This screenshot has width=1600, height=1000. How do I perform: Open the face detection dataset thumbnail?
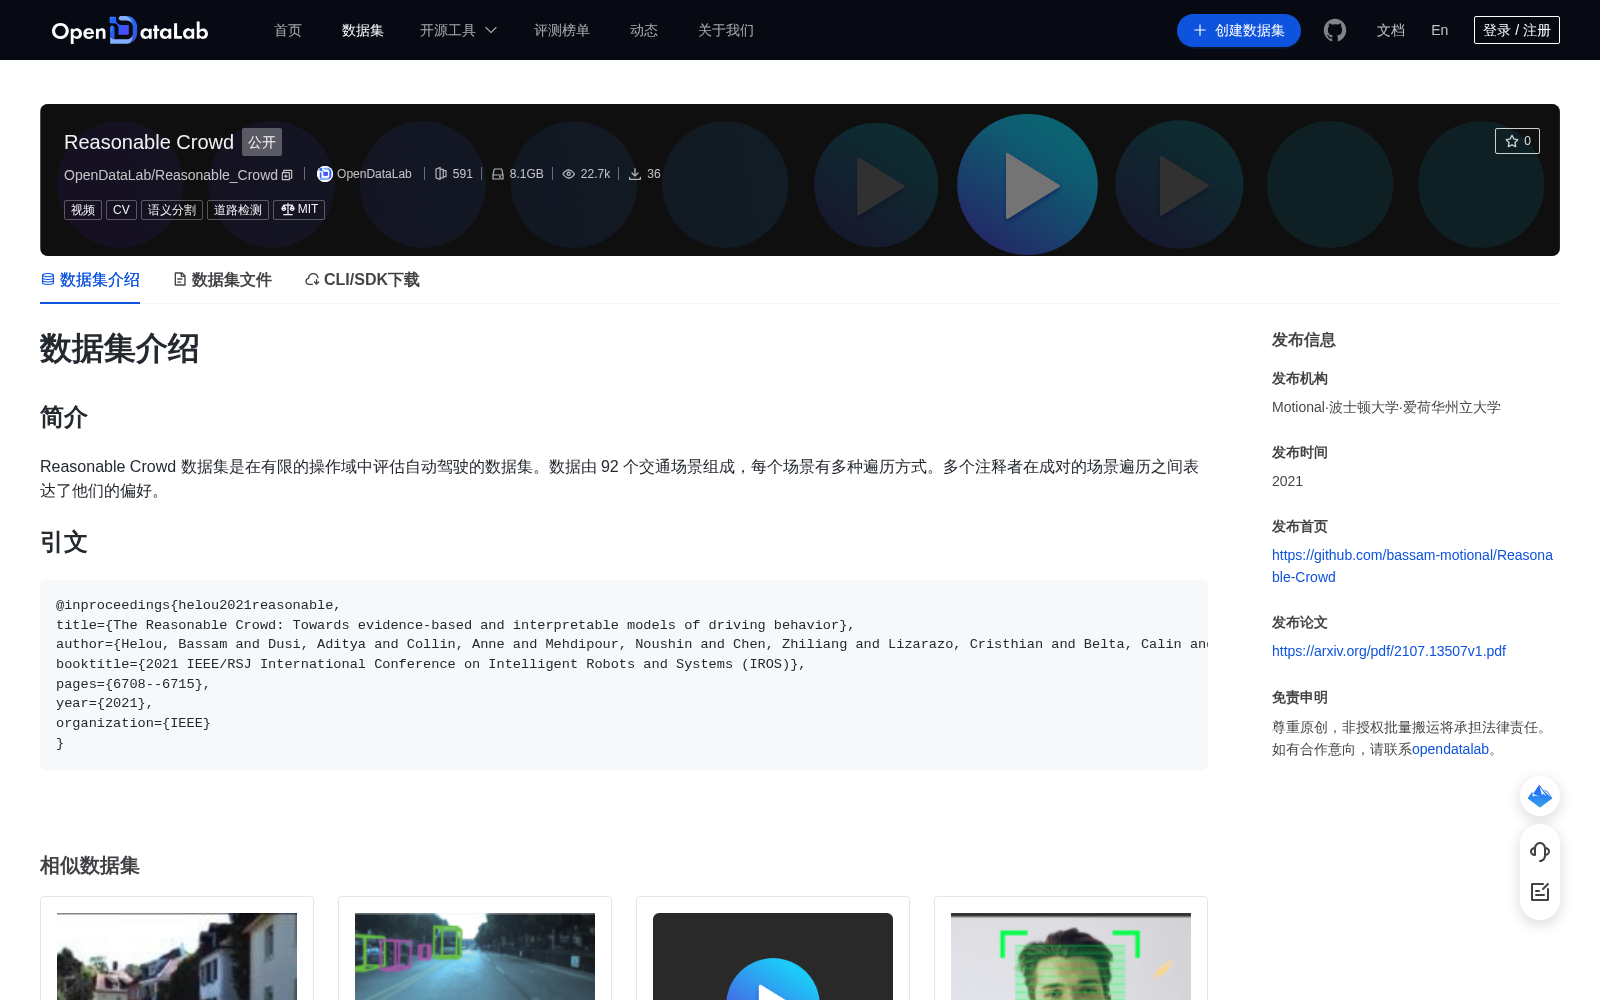(x=1071, y=956)
